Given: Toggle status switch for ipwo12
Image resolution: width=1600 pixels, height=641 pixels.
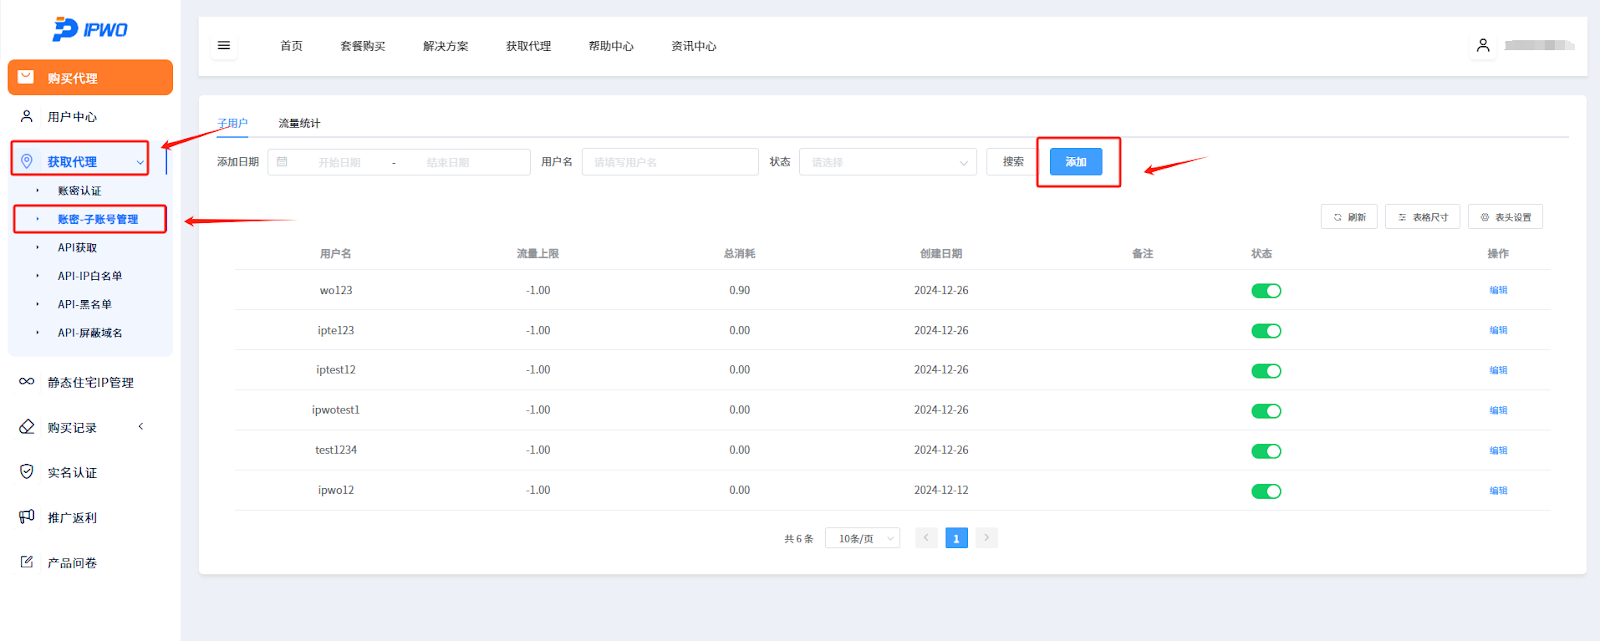Looking at the screenshot, I should (1266, 491).
